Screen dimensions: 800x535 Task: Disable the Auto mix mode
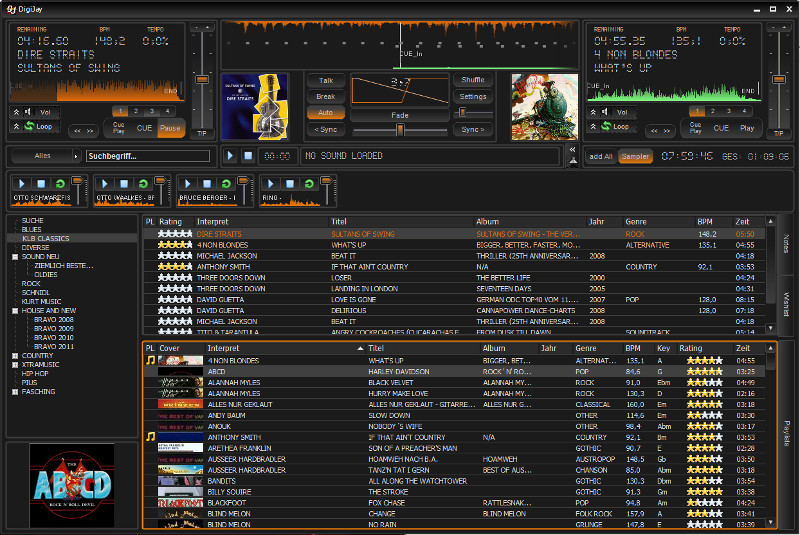coord(326,113)
